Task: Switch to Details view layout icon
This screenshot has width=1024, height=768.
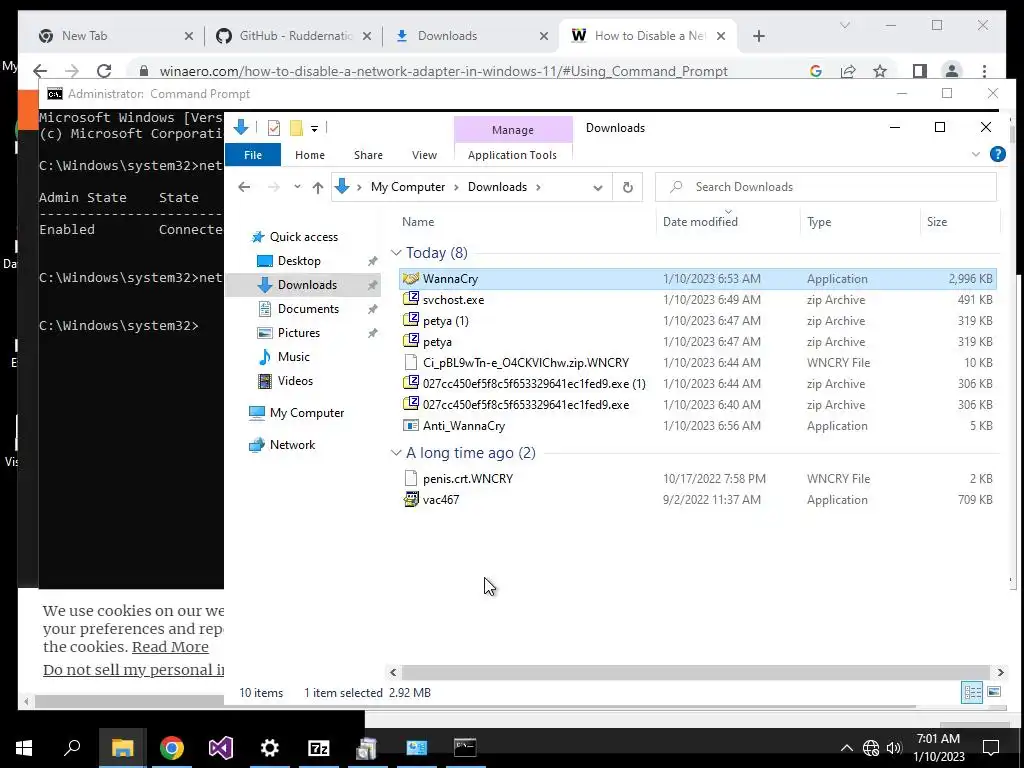Action: coord(972,692)
